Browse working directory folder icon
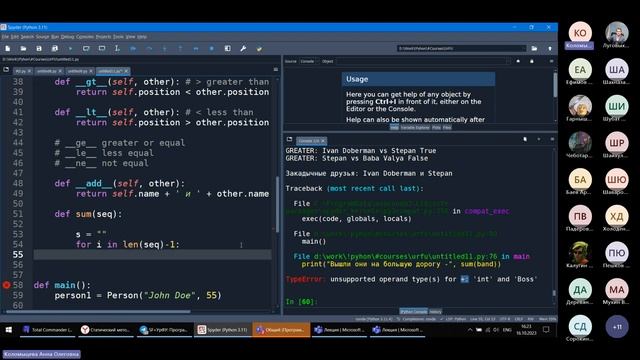 [x=534, y=49]
